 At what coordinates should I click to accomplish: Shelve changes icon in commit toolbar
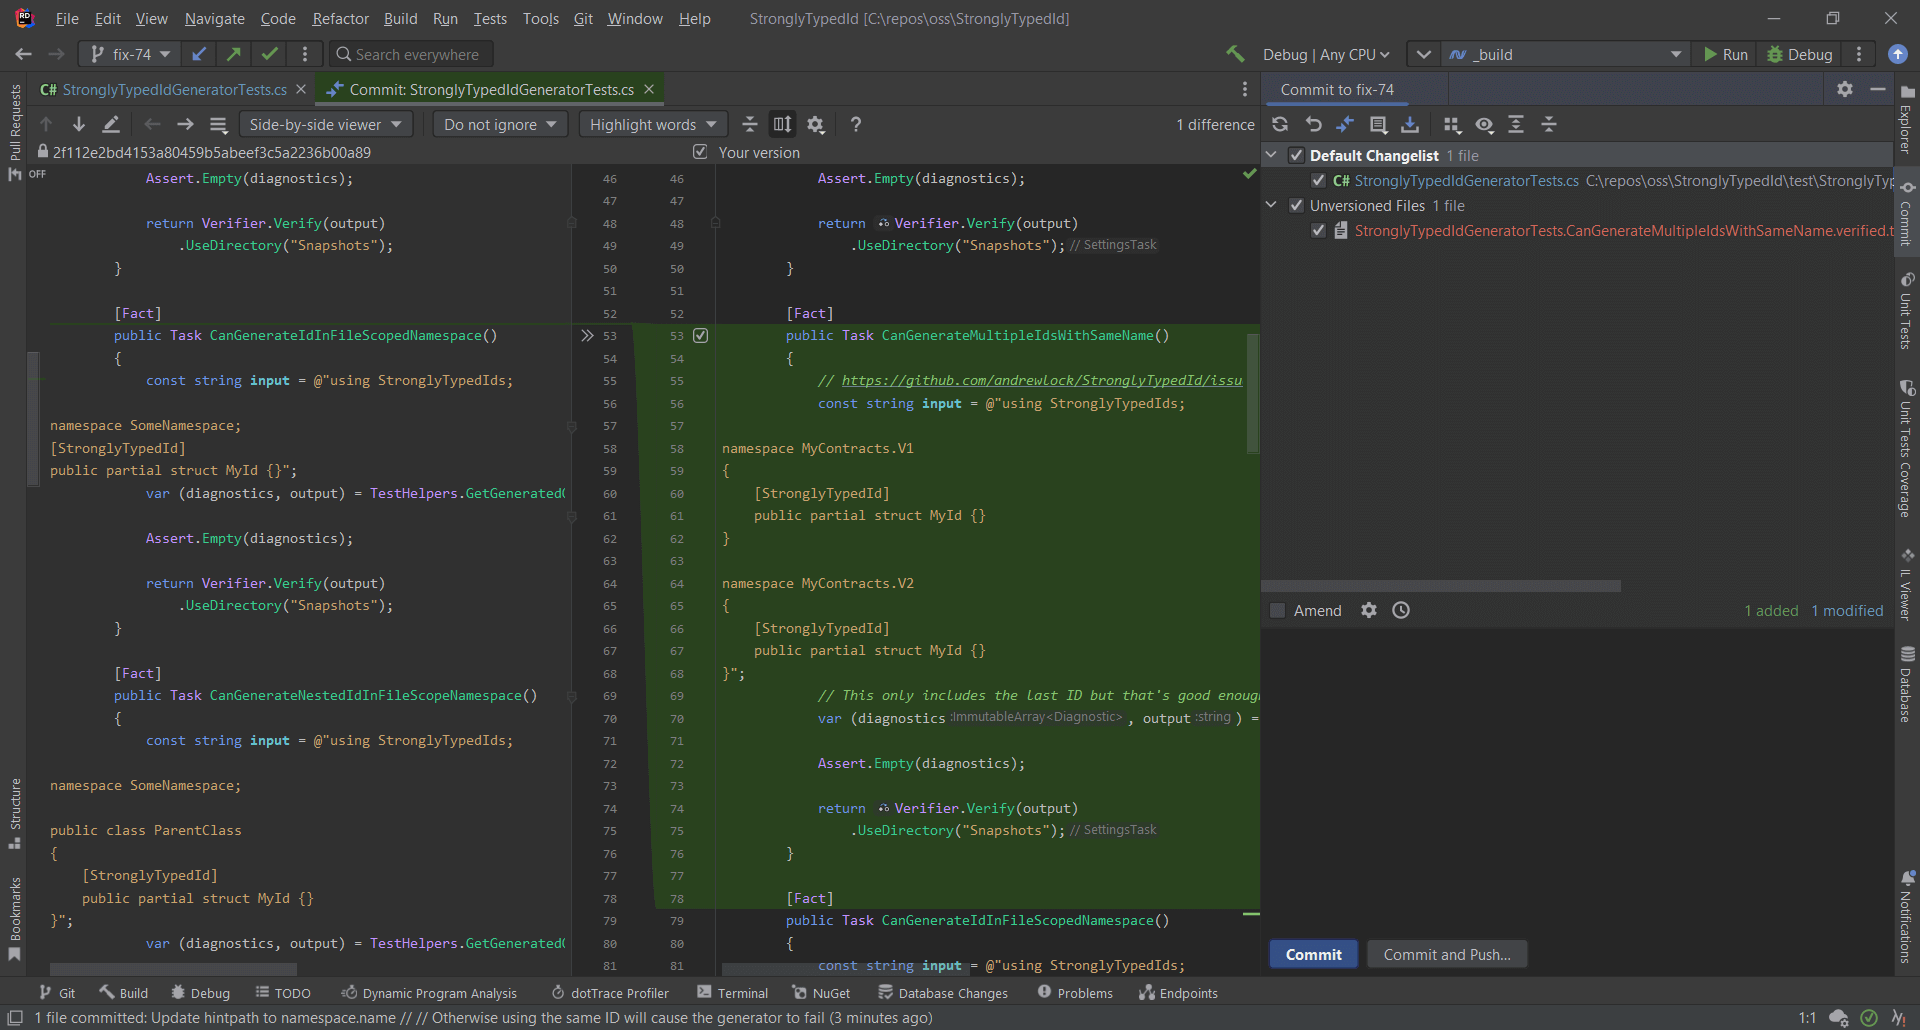pyautogui.click(x=1410, y=124)
